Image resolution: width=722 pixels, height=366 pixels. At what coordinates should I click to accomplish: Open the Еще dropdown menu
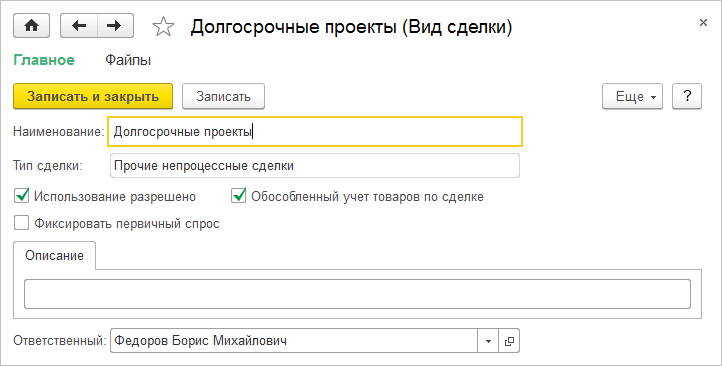point(632,96)
